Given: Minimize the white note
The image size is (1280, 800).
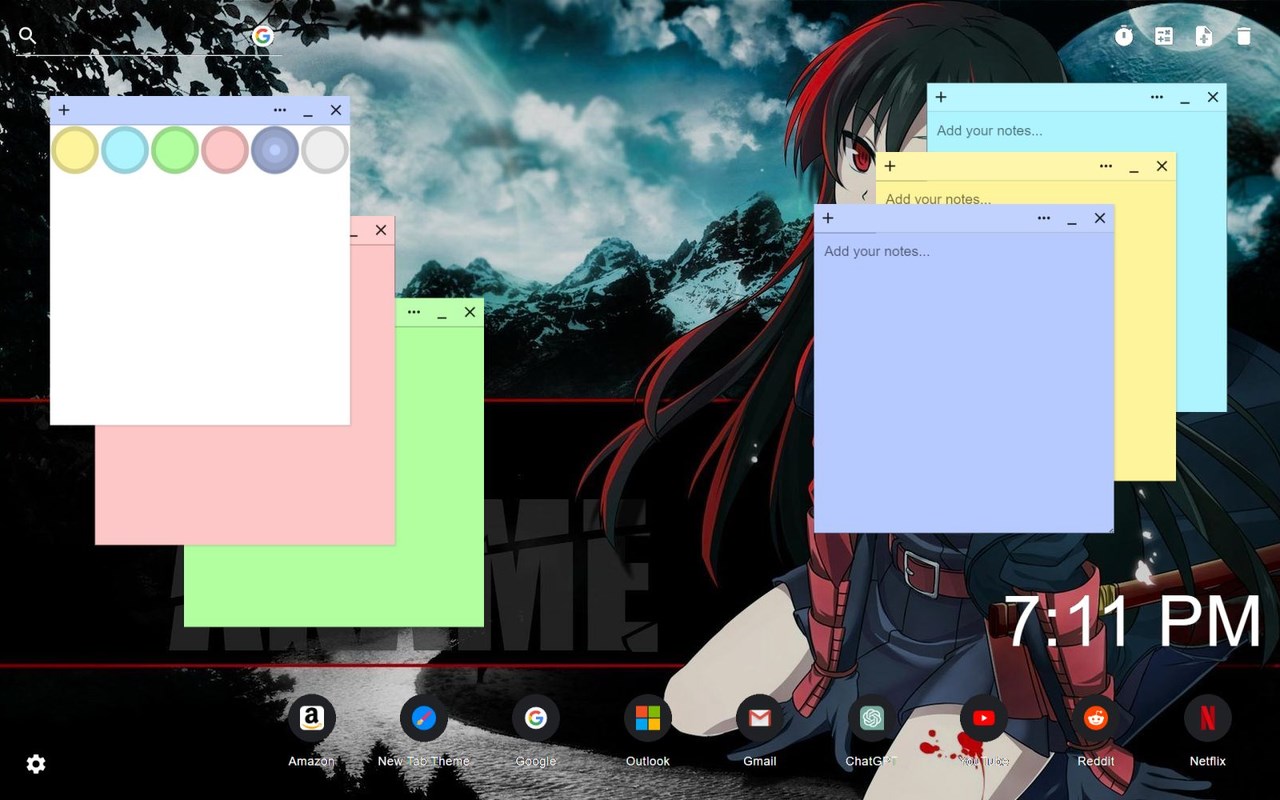Looking at the screenshot, I should [308, 110].
